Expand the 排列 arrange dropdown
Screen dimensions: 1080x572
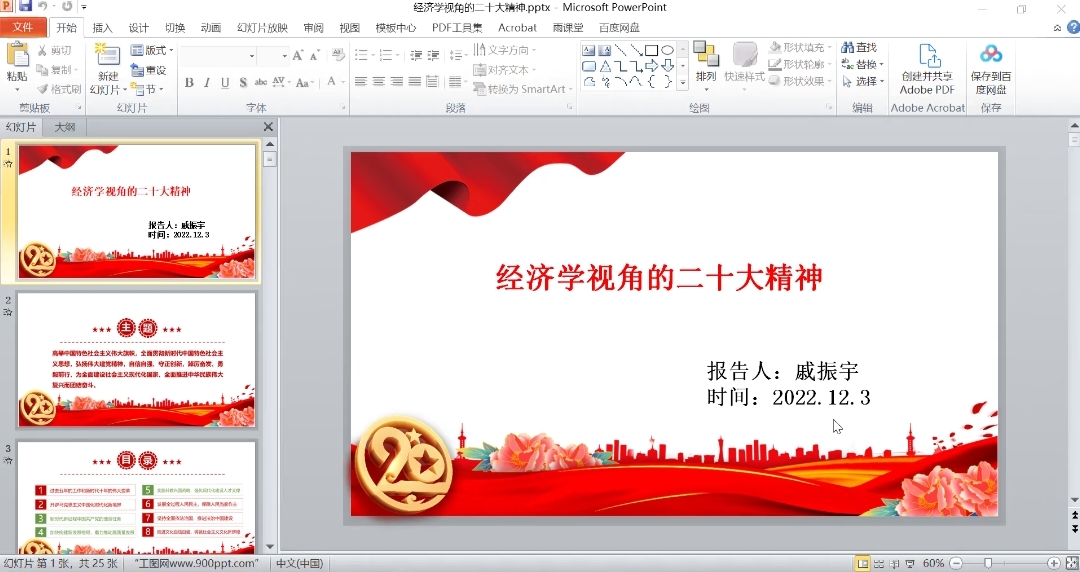[706, 77]
